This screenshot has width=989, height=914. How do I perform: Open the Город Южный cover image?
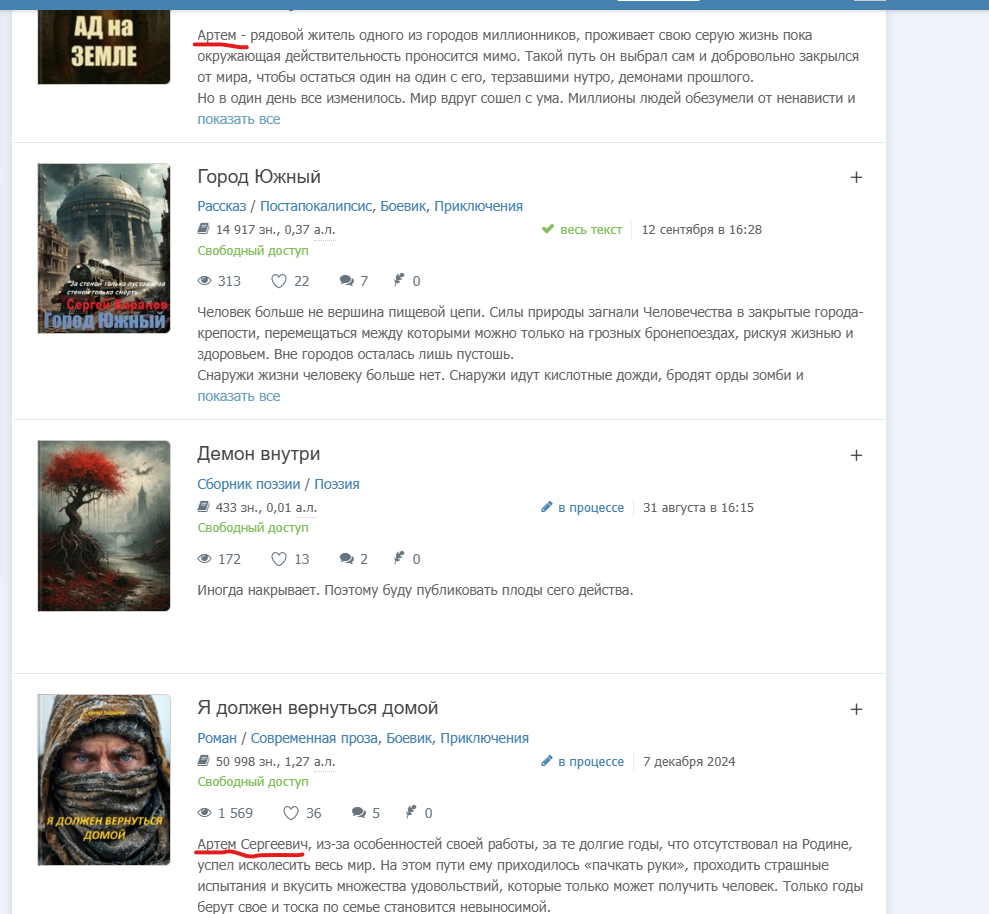[104, 249]
